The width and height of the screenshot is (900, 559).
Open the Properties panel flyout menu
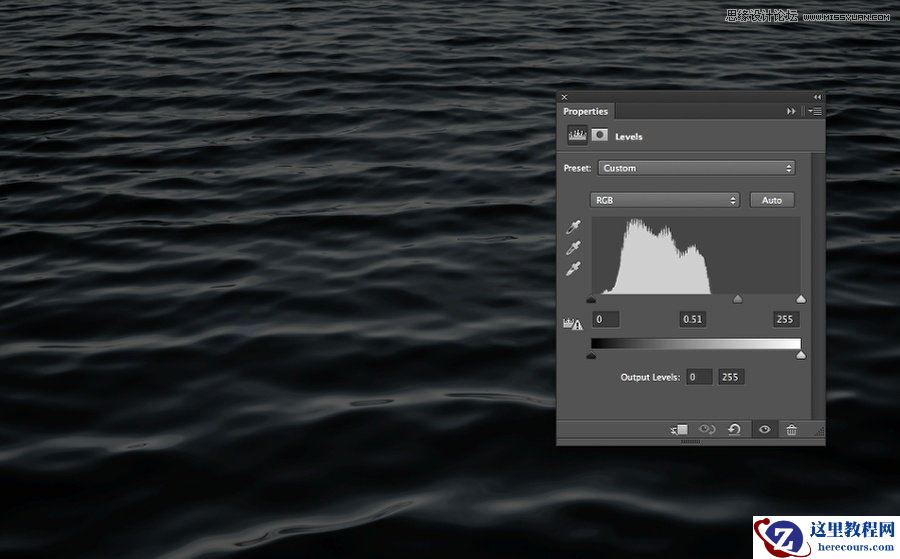point(815,111)
